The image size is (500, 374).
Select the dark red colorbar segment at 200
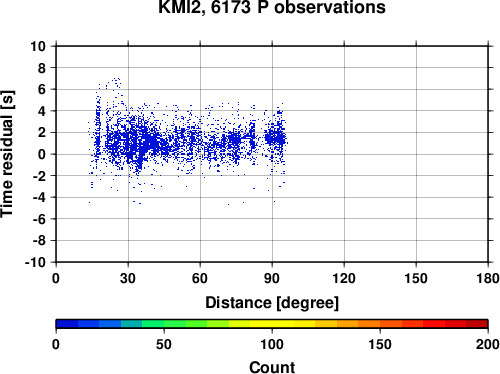click(477, 324)
